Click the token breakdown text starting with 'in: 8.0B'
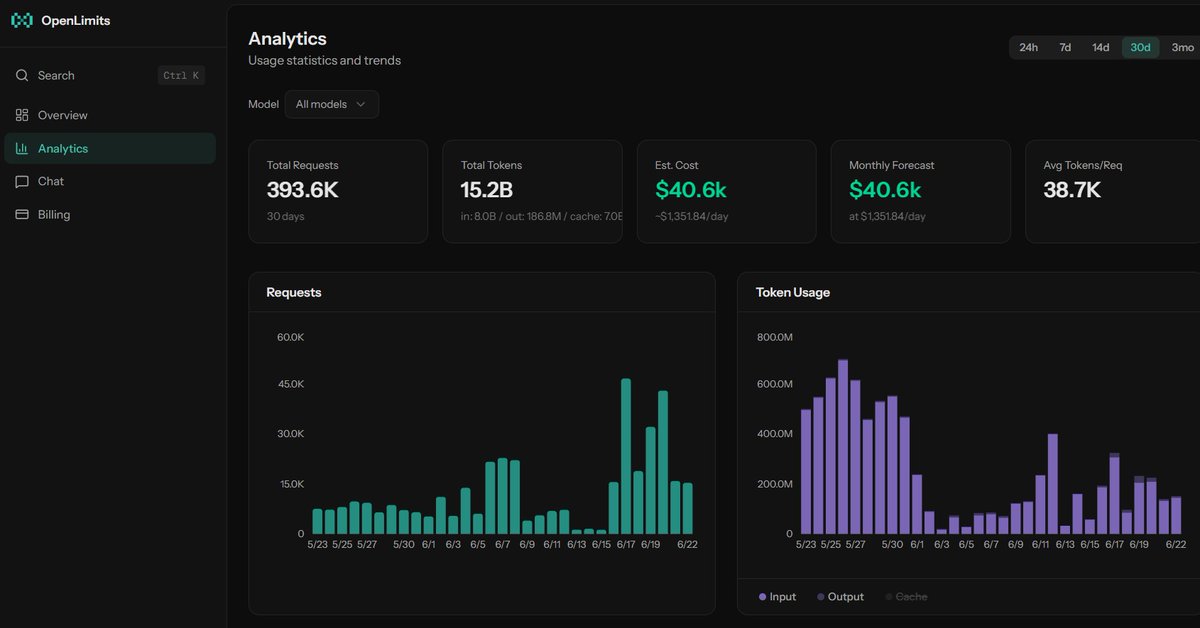 (542, 216)
